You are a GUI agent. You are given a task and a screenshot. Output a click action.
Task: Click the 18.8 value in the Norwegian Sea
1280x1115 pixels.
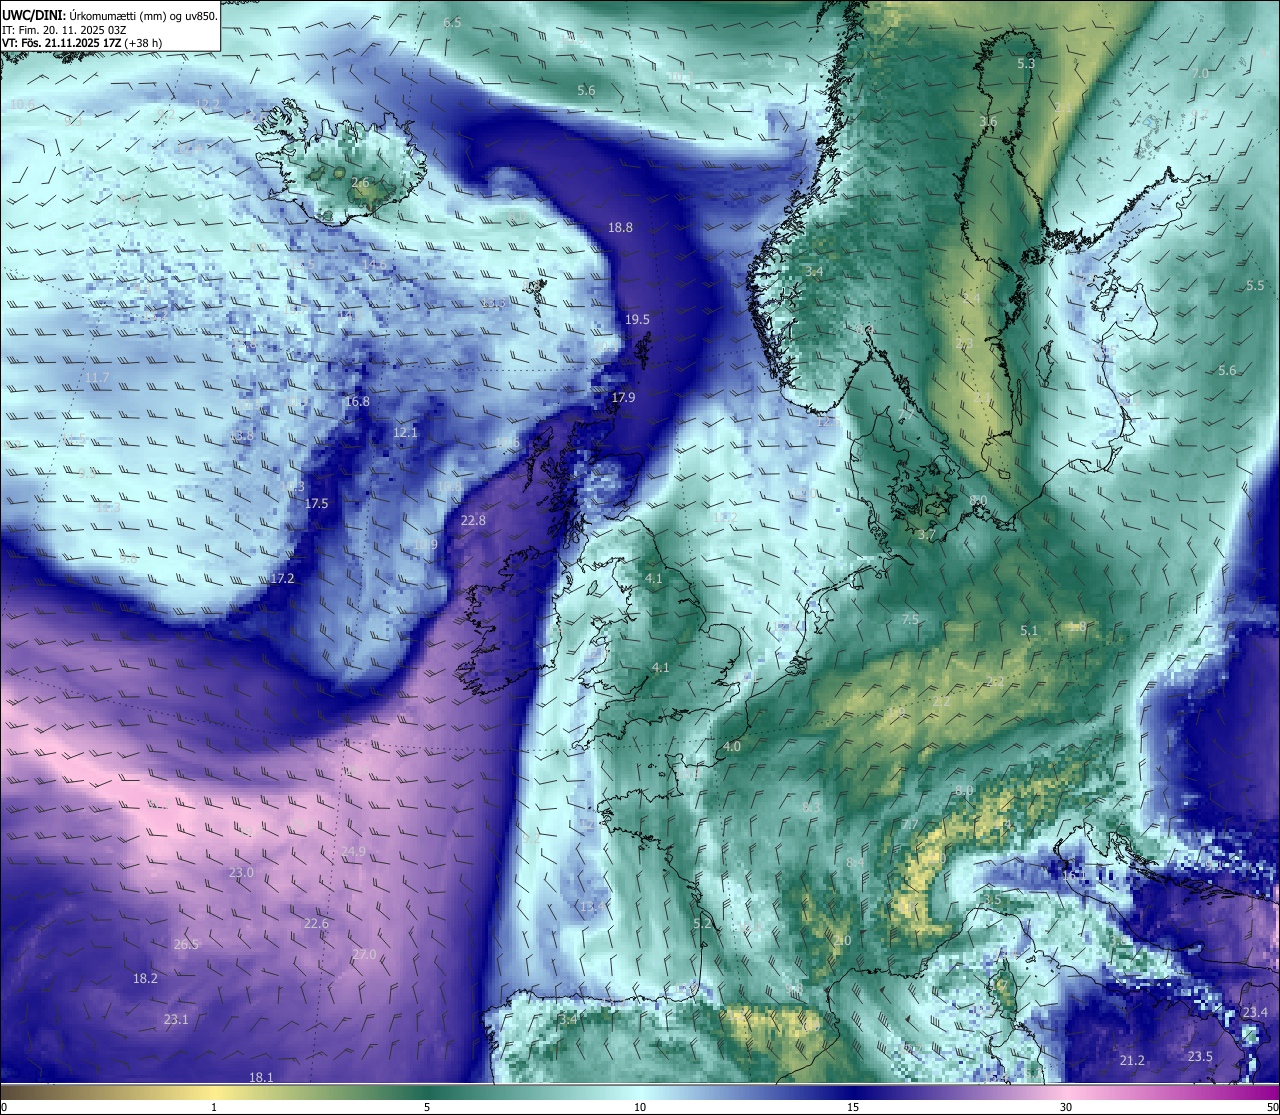tap(620, 227)
